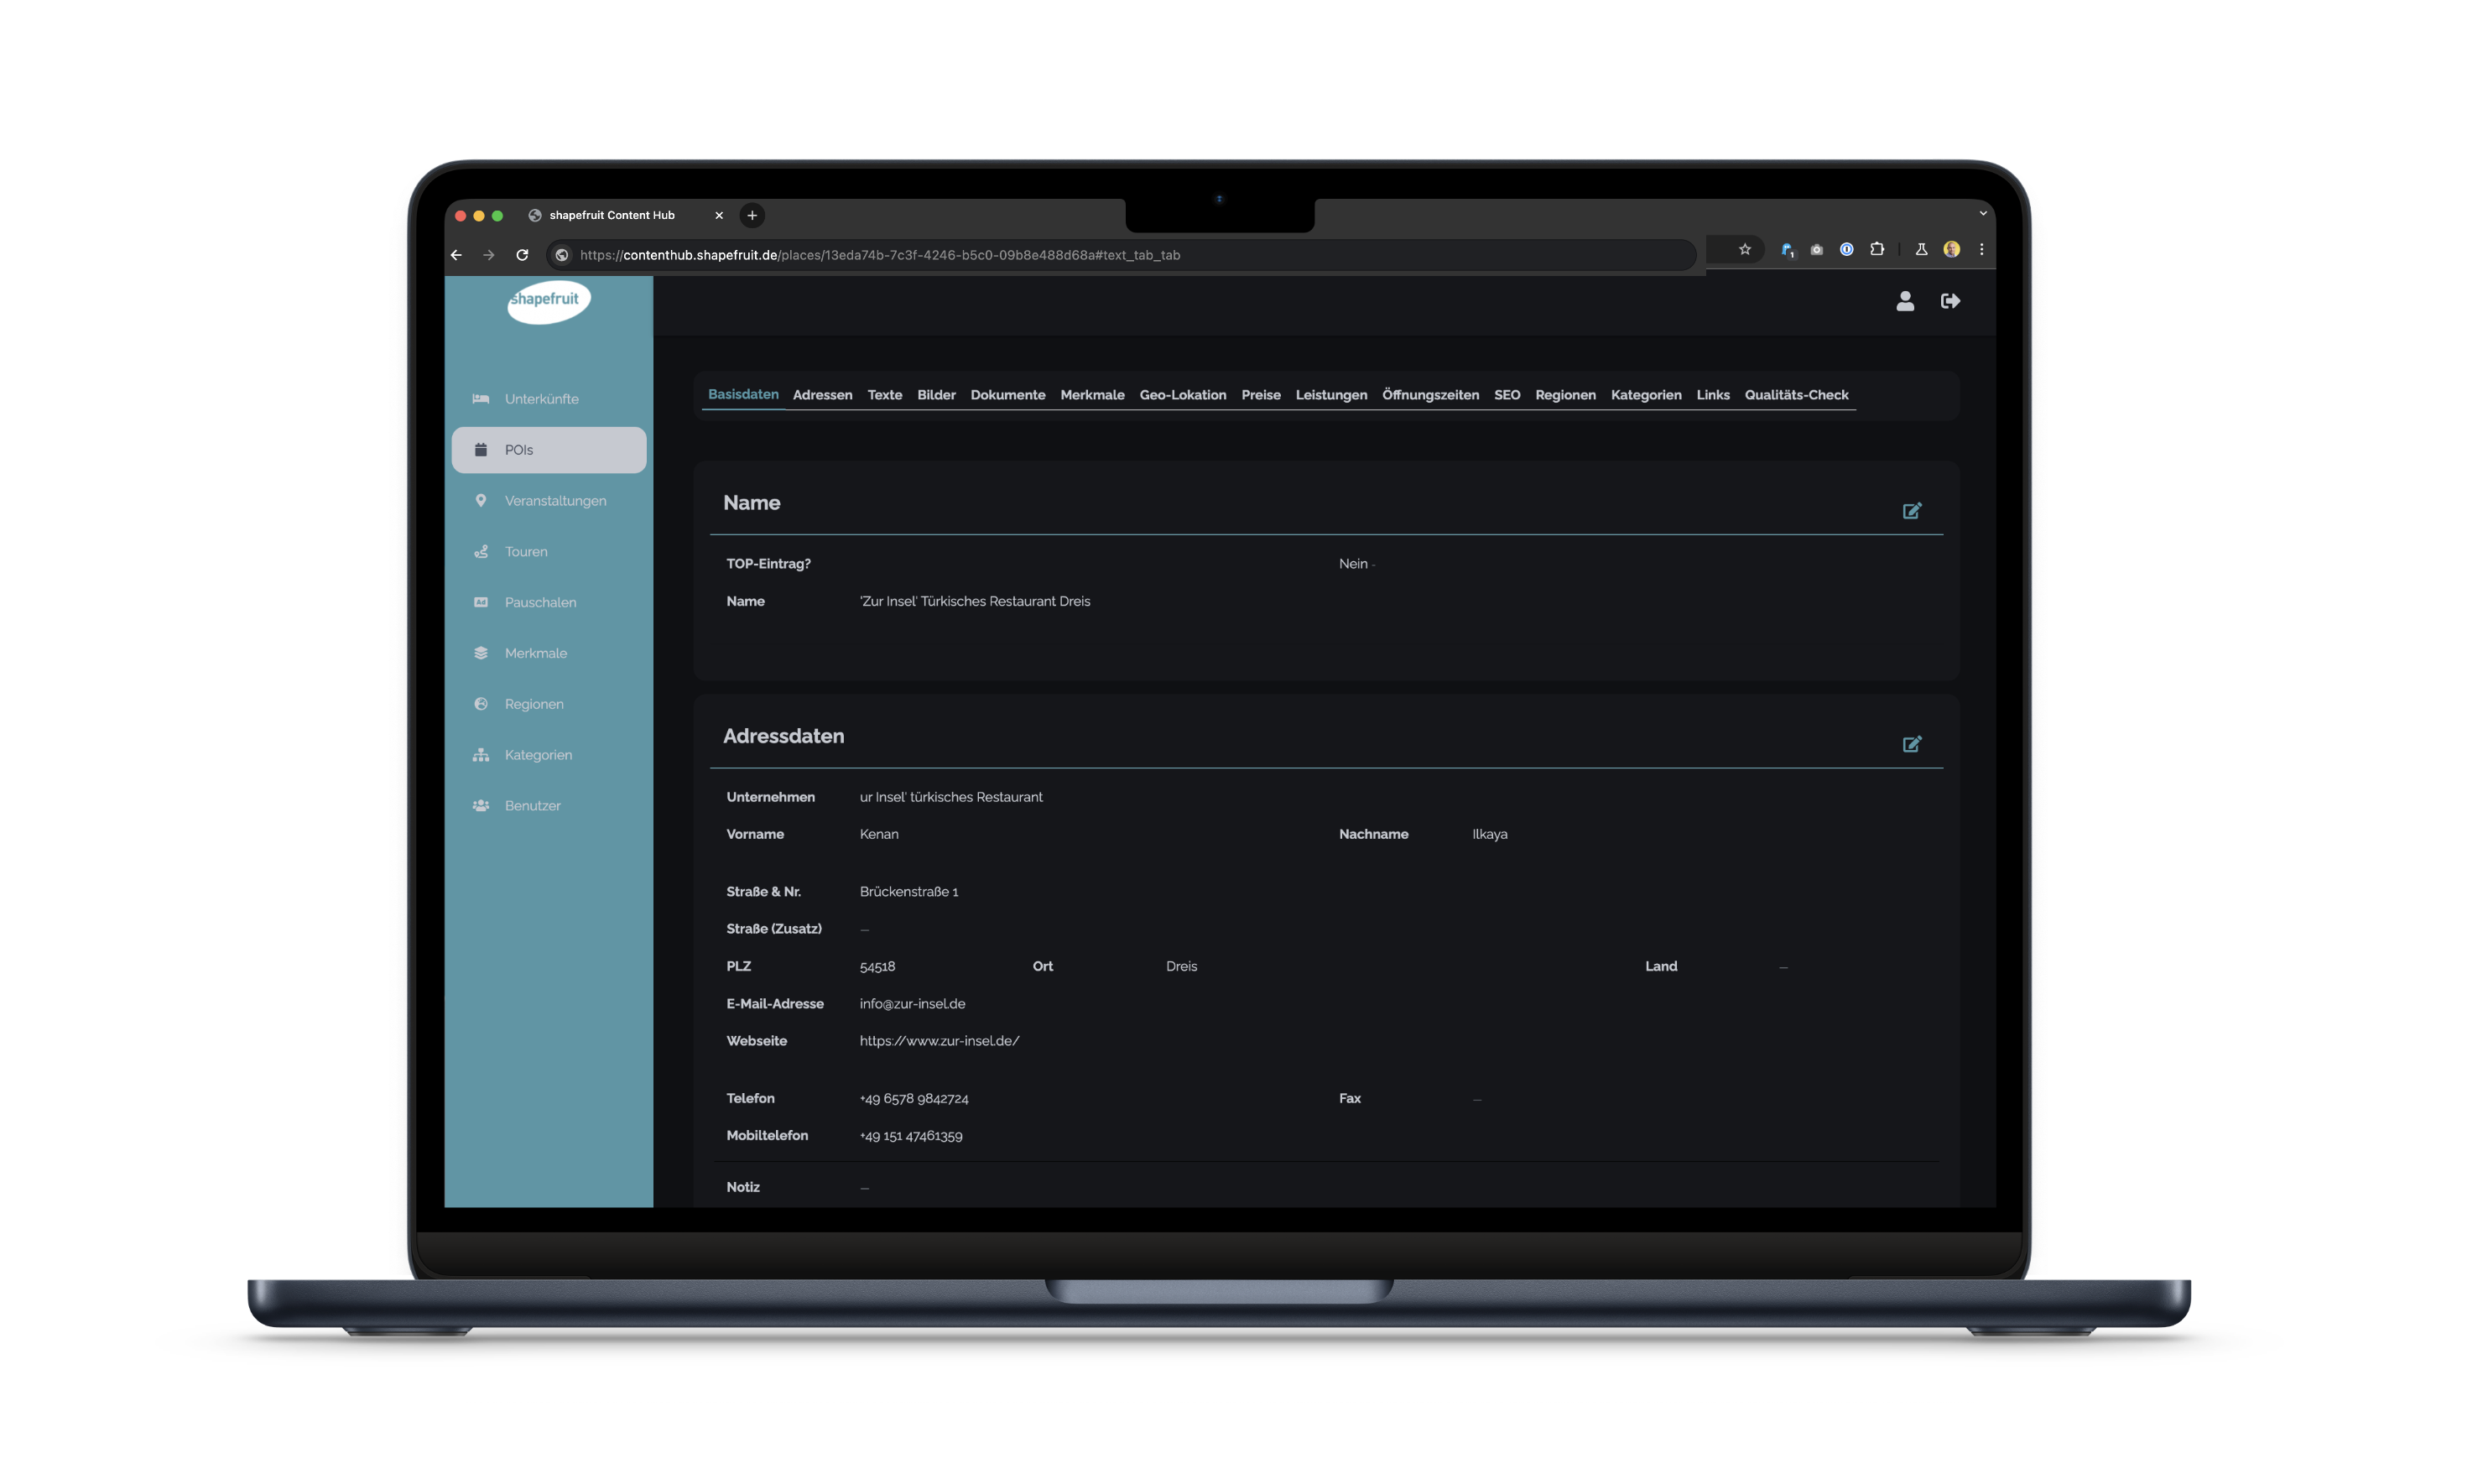
Task: Edit the Name section with pencil icon
Action: click(1911, 511)
